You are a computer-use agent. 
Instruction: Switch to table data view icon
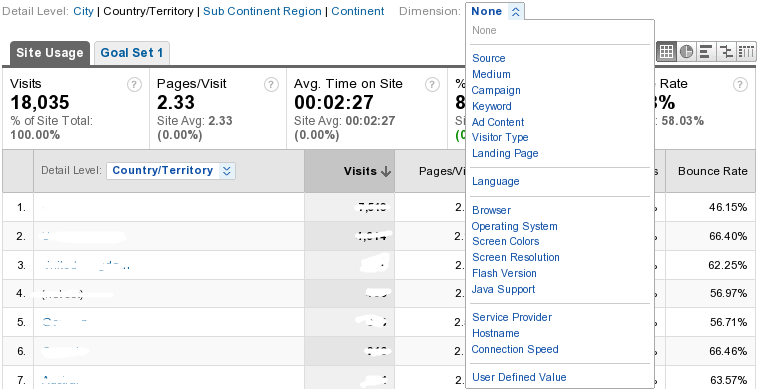point(666,51)
